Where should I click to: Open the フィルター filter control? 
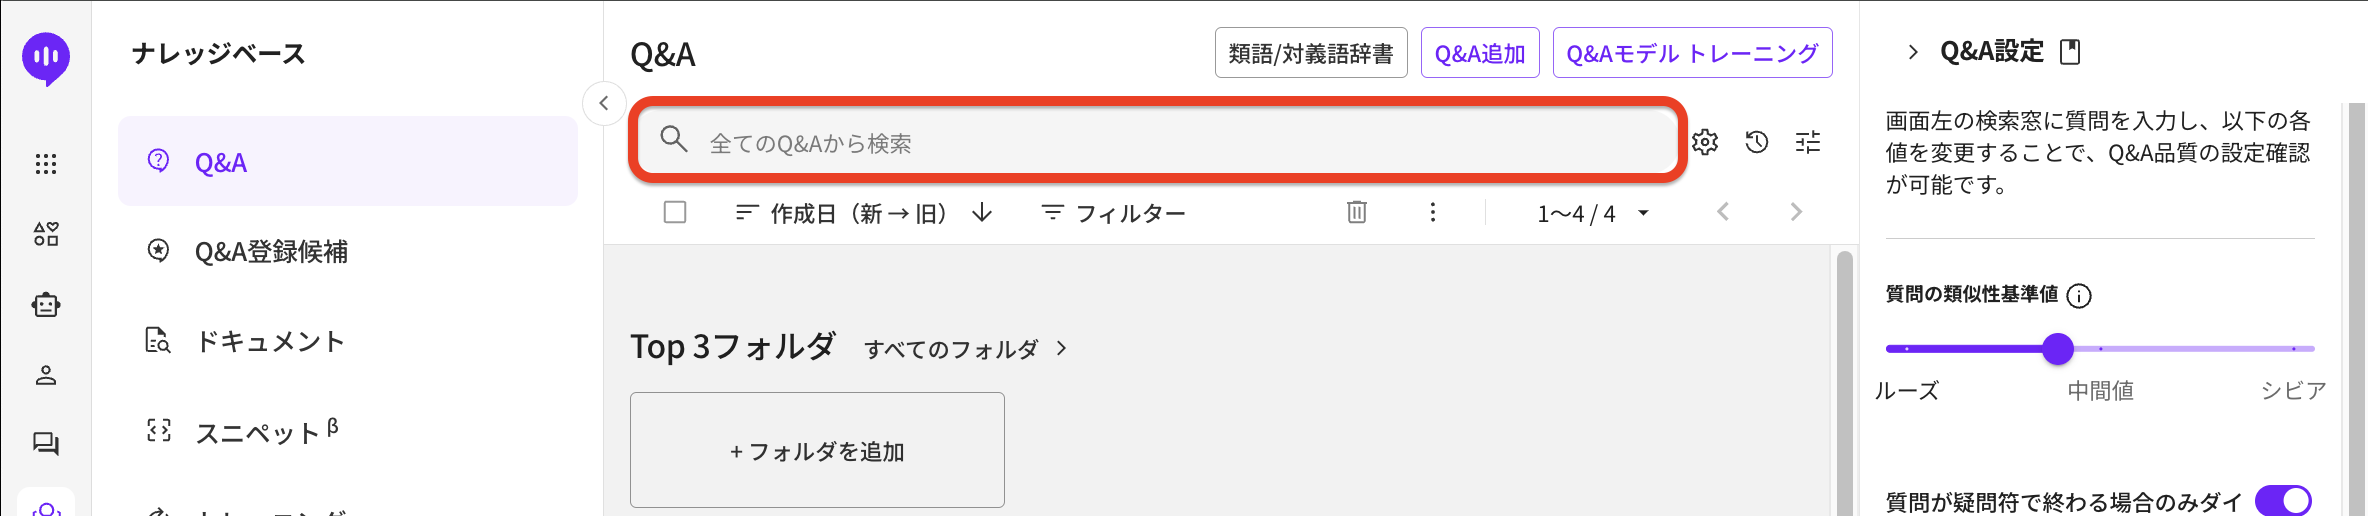(x=1113, y=213)
